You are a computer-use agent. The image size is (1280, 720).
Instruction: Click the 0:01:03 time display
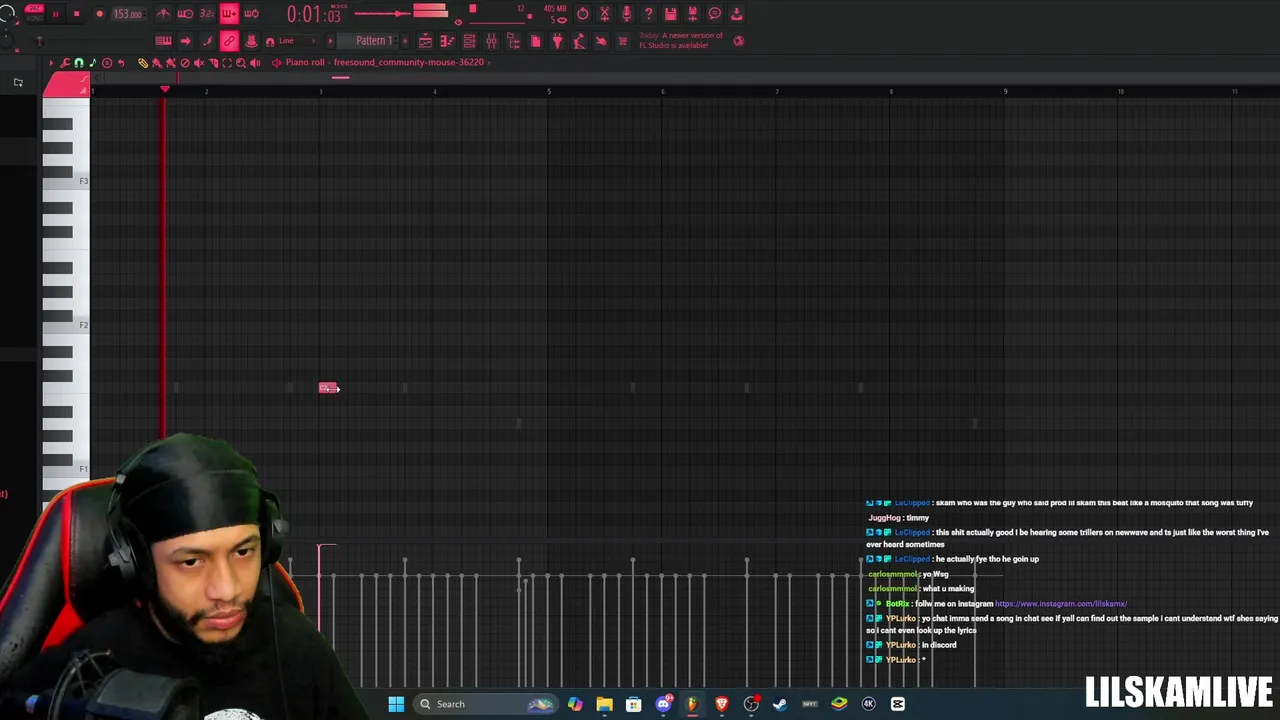[x=315, y=14]
